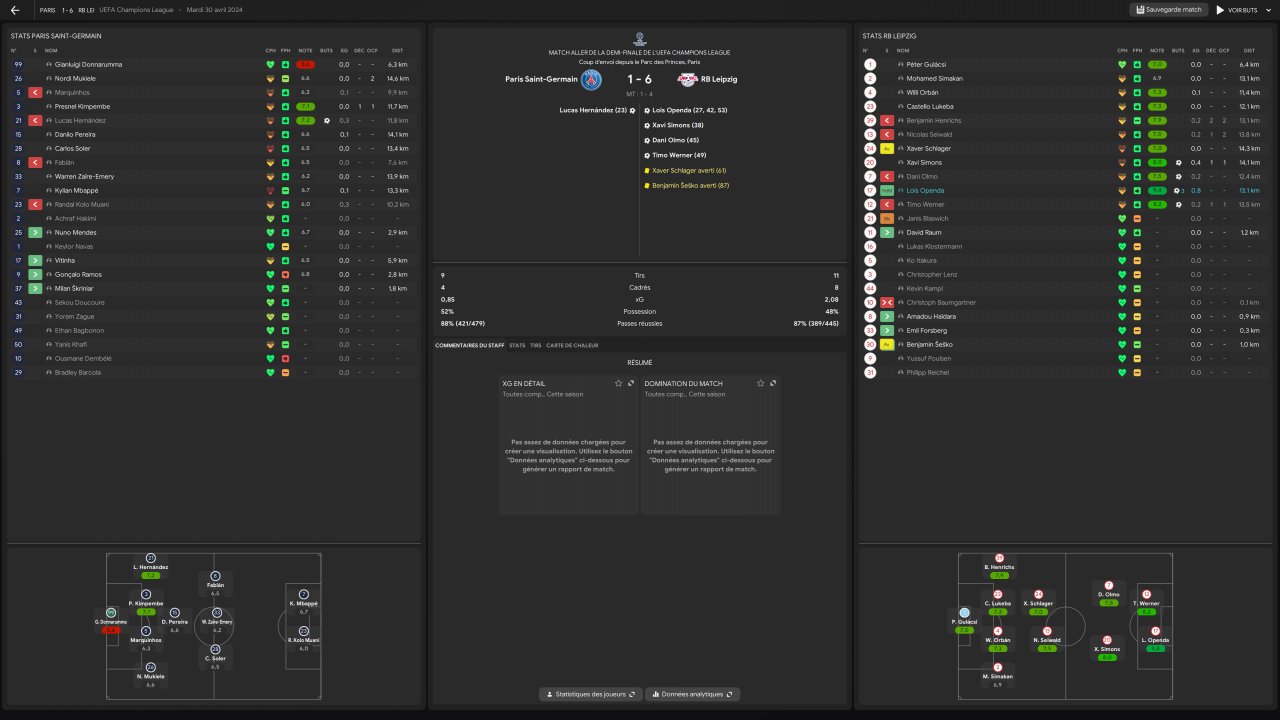Sort PSG table by NOM column
The image size is (1280, 720).
pos(51,50)
